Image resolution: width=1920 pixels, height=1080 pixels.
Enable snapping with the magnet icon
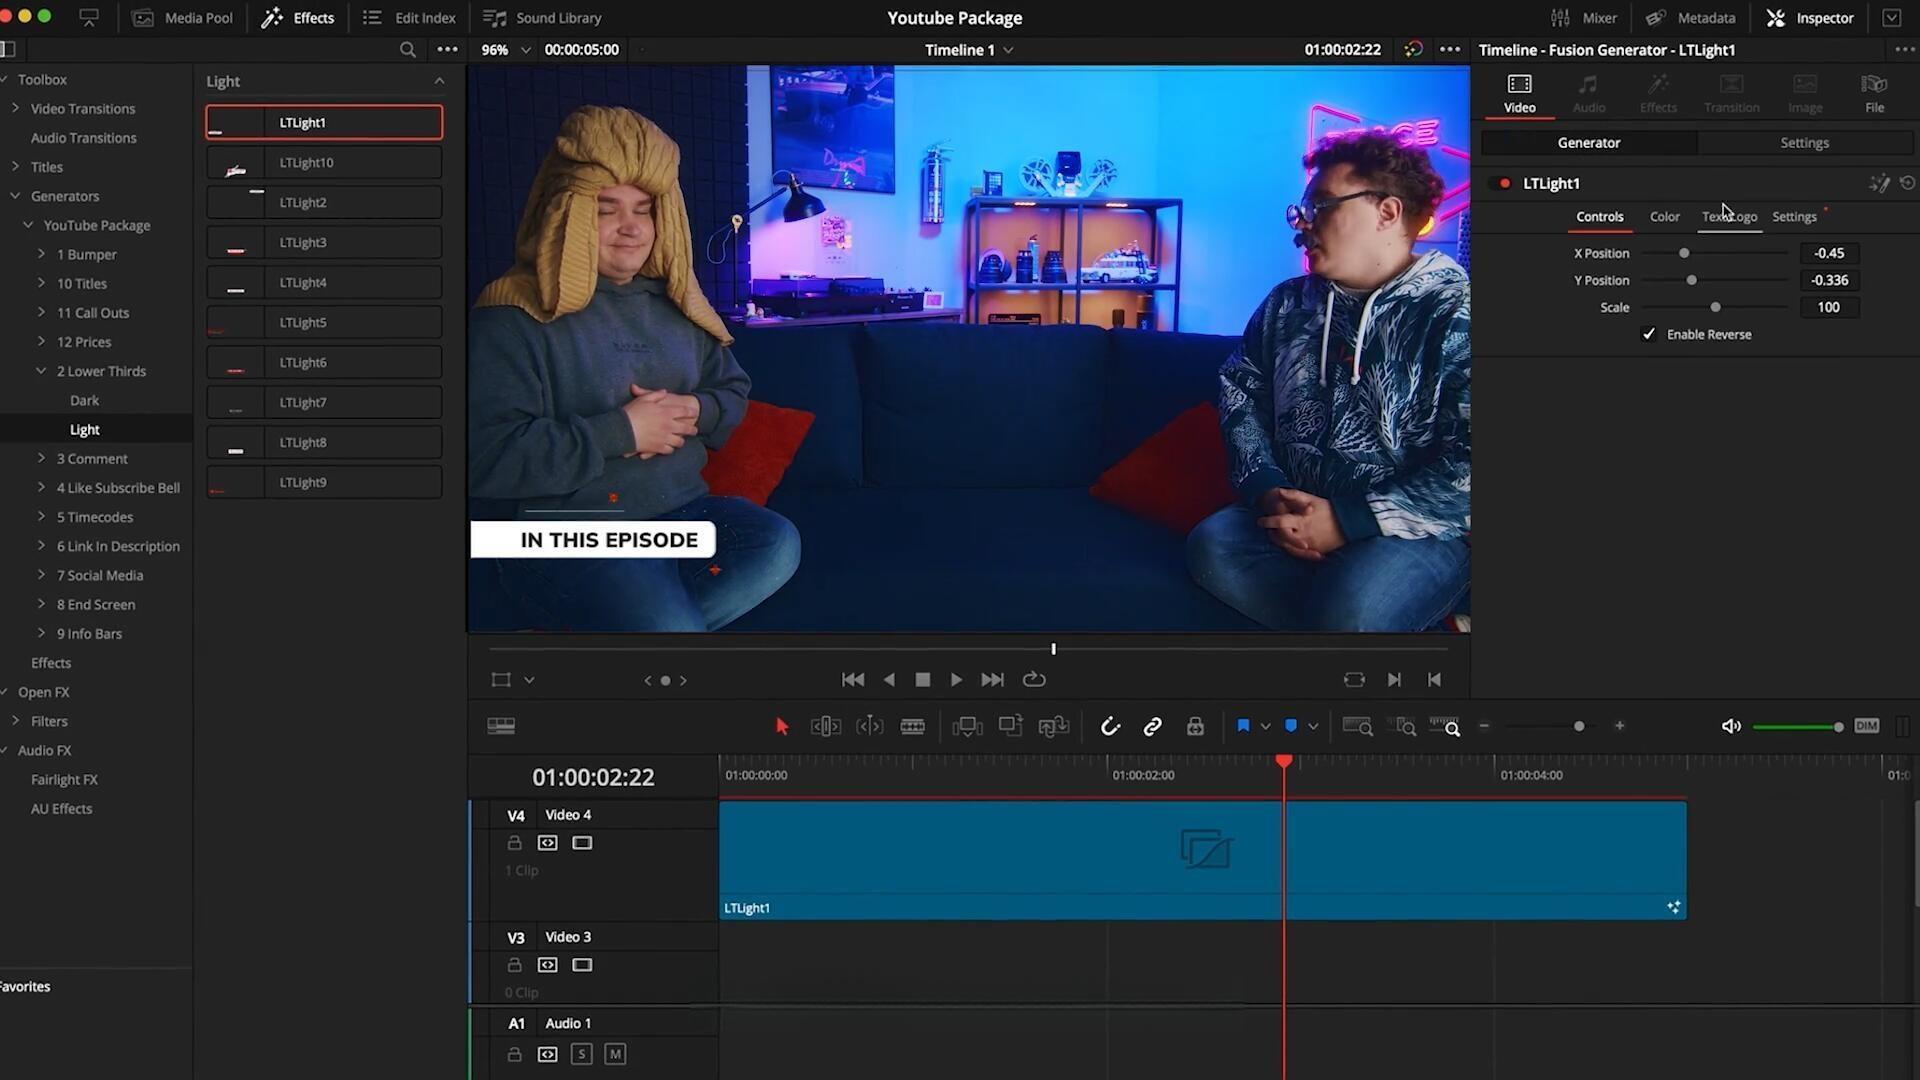pos(1110,726)
